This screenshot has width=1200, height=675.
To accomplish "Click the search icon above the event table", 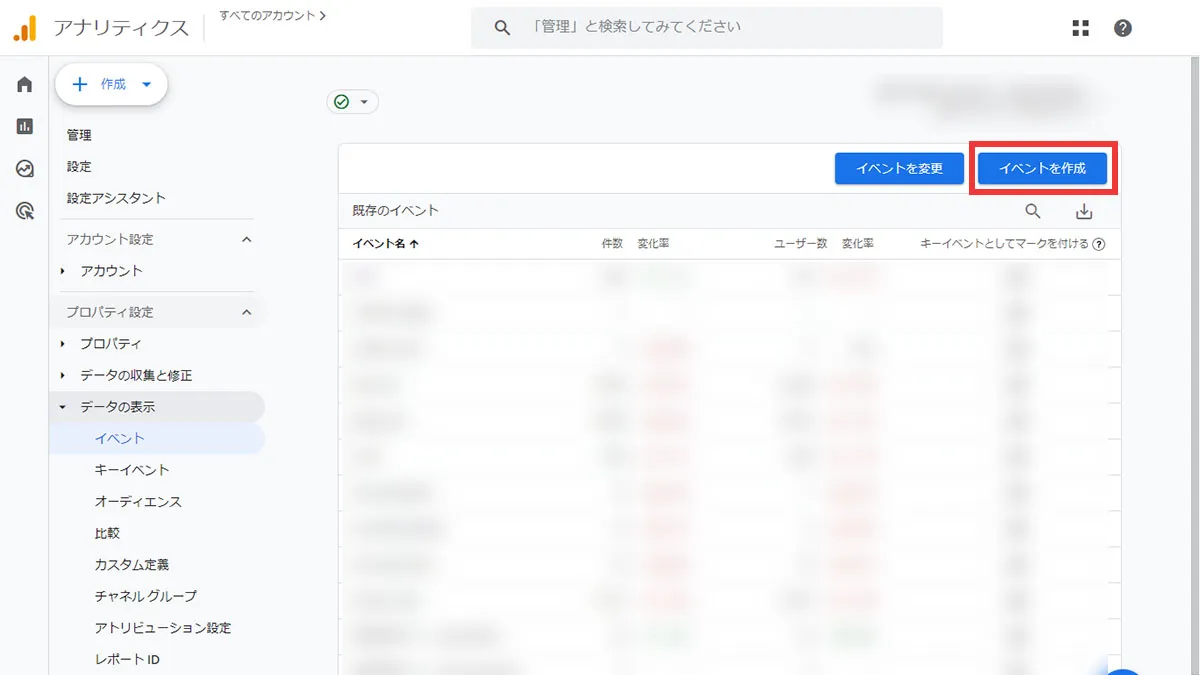I will click(1033, 211).
